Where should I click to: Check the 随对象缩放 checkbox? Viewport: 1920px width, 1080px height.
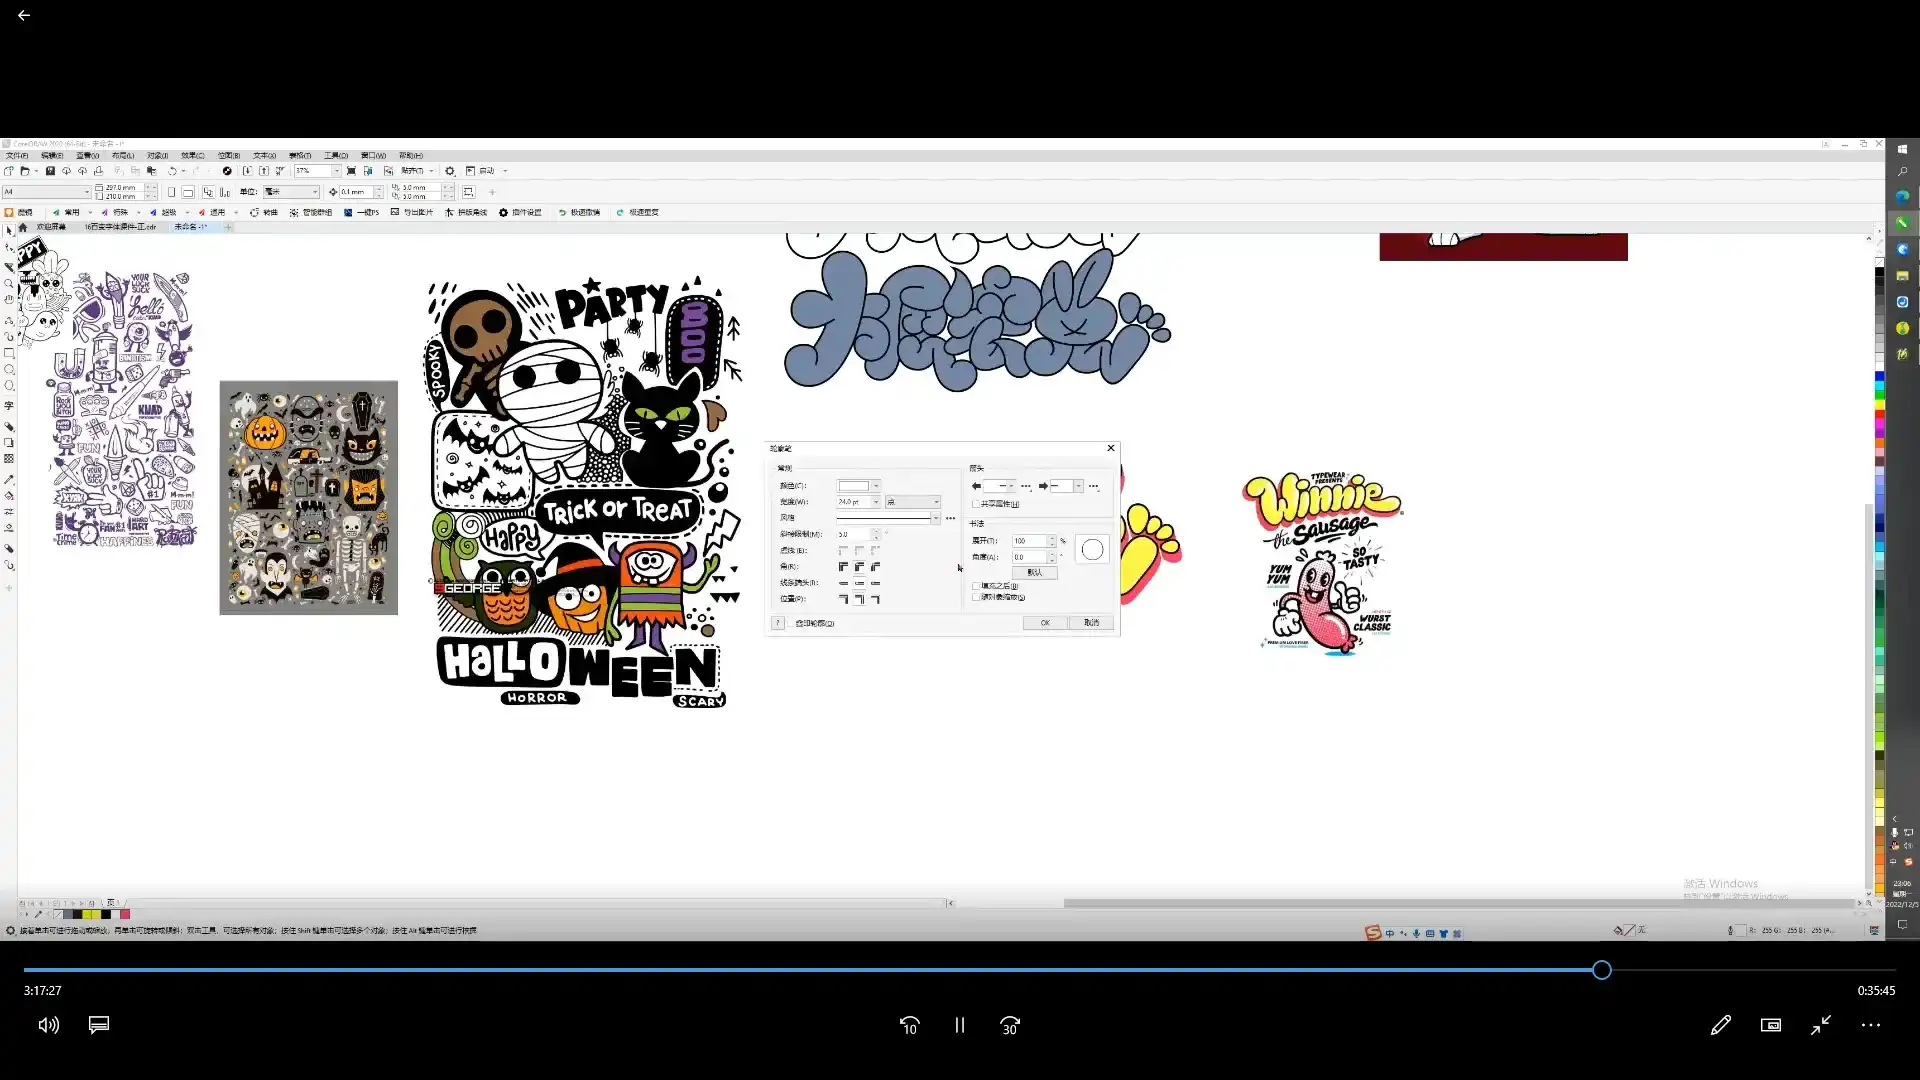pyautogui.click(x=976, y=597)
